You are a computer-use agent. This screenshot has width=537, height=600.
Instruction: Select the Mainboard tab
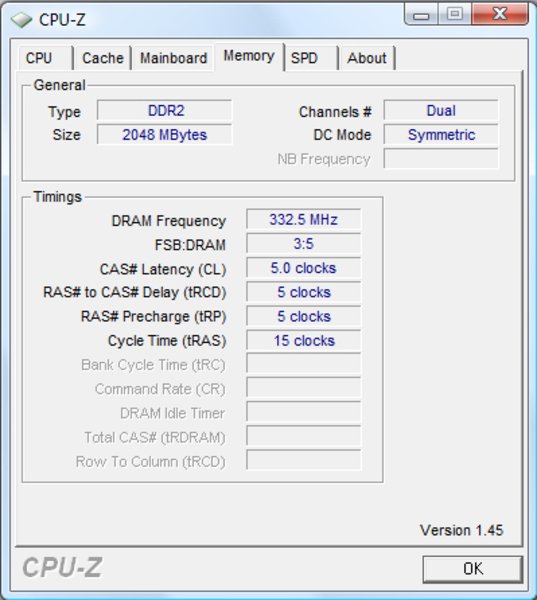click(173, 58)
